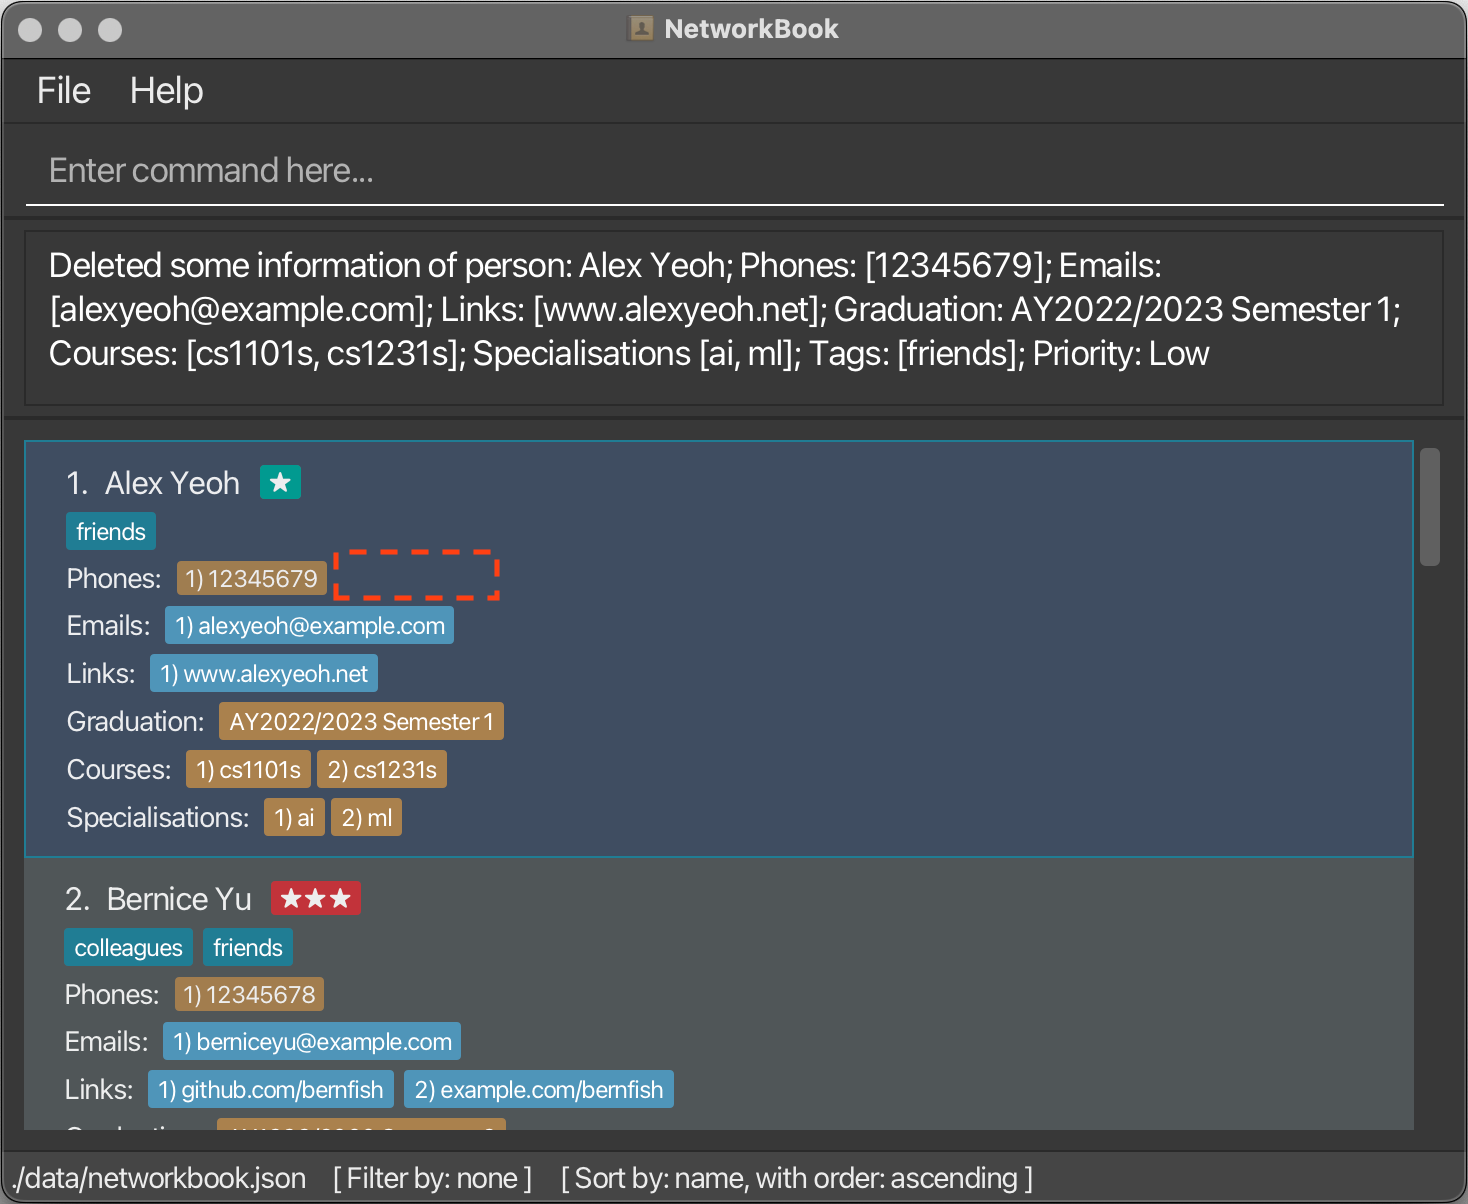Click the 'colleagues' tag under Bernice Yu
The height and width of the screenshot is (1204, 1468).
[128, 948]
